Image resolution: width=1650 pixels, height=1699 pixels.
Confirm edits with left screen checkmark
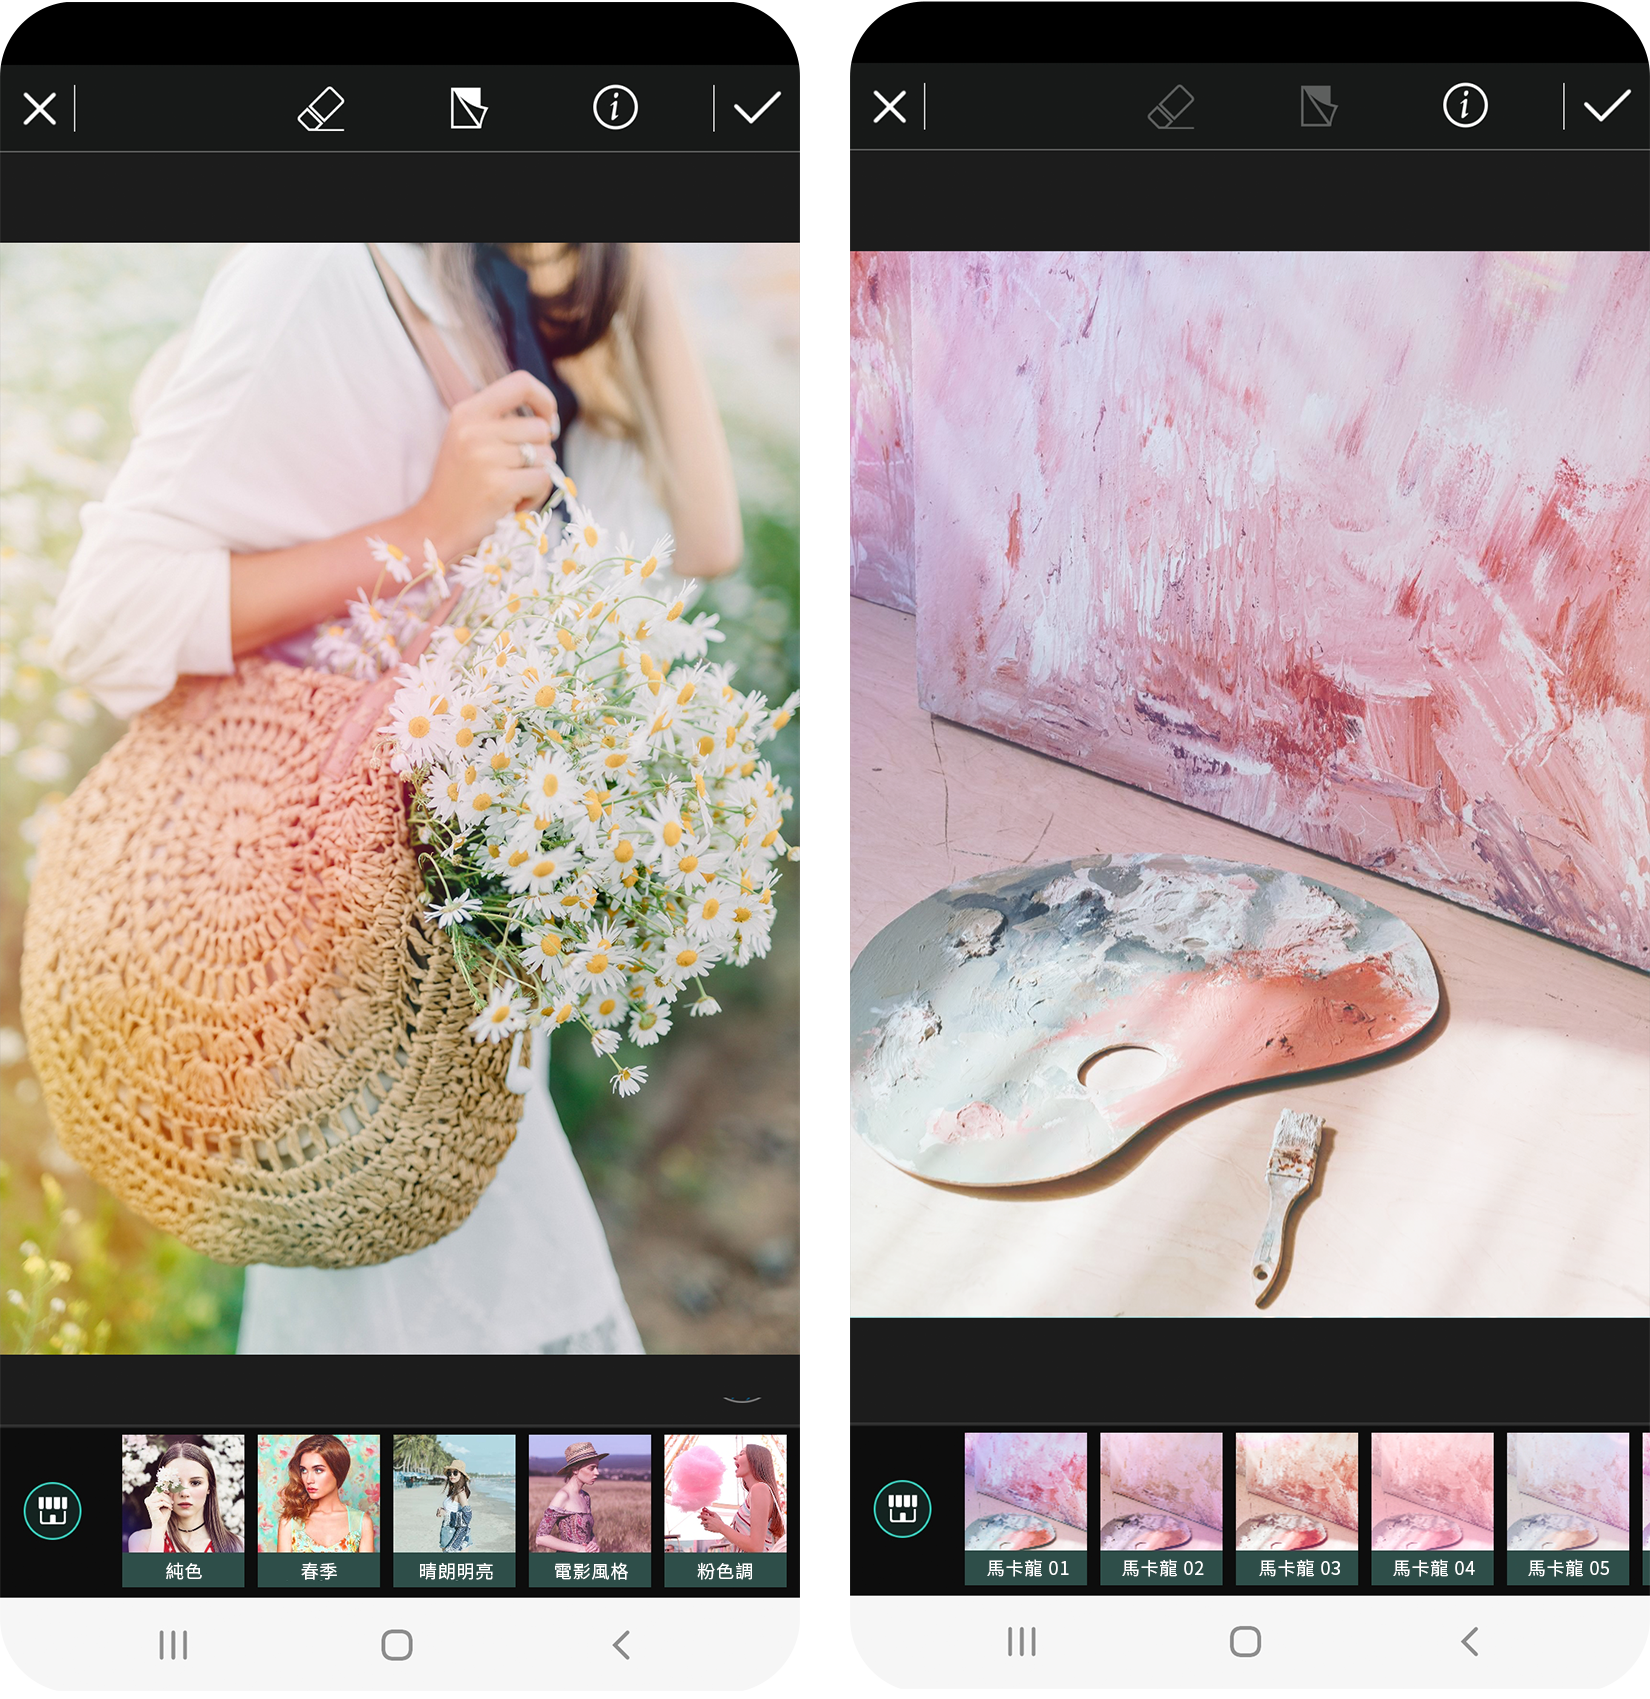(757, 108)
